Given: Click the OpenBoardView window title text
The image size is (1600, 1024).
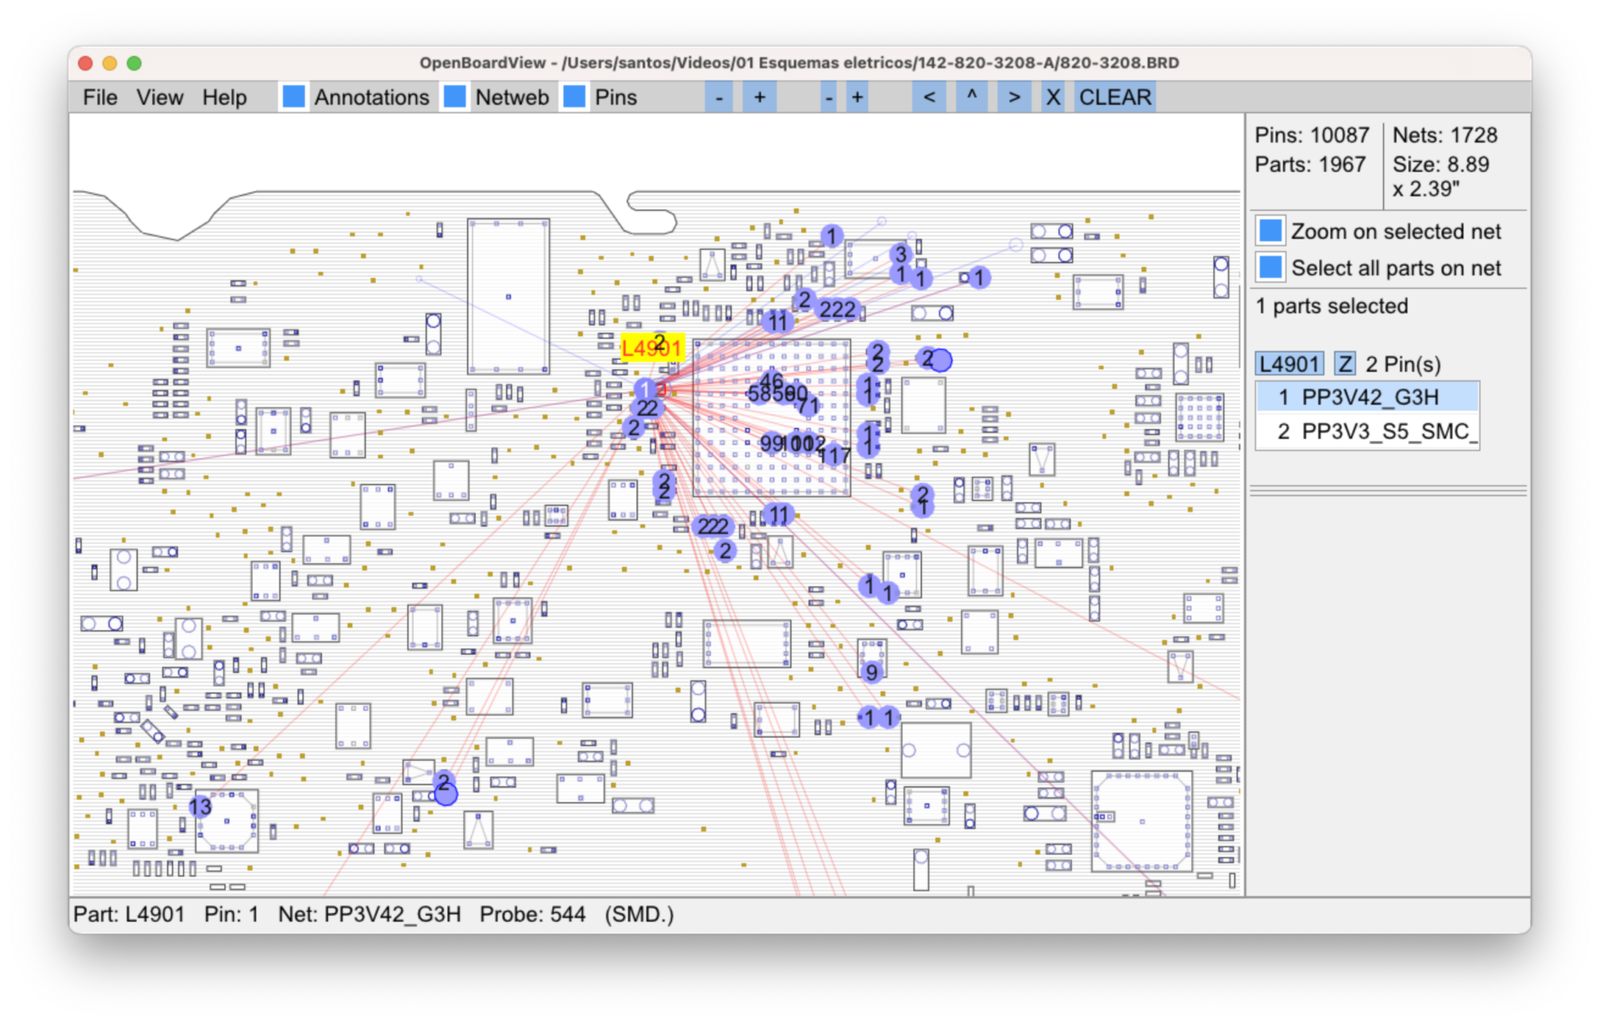Looking at the screenshot, I should 799,62.
